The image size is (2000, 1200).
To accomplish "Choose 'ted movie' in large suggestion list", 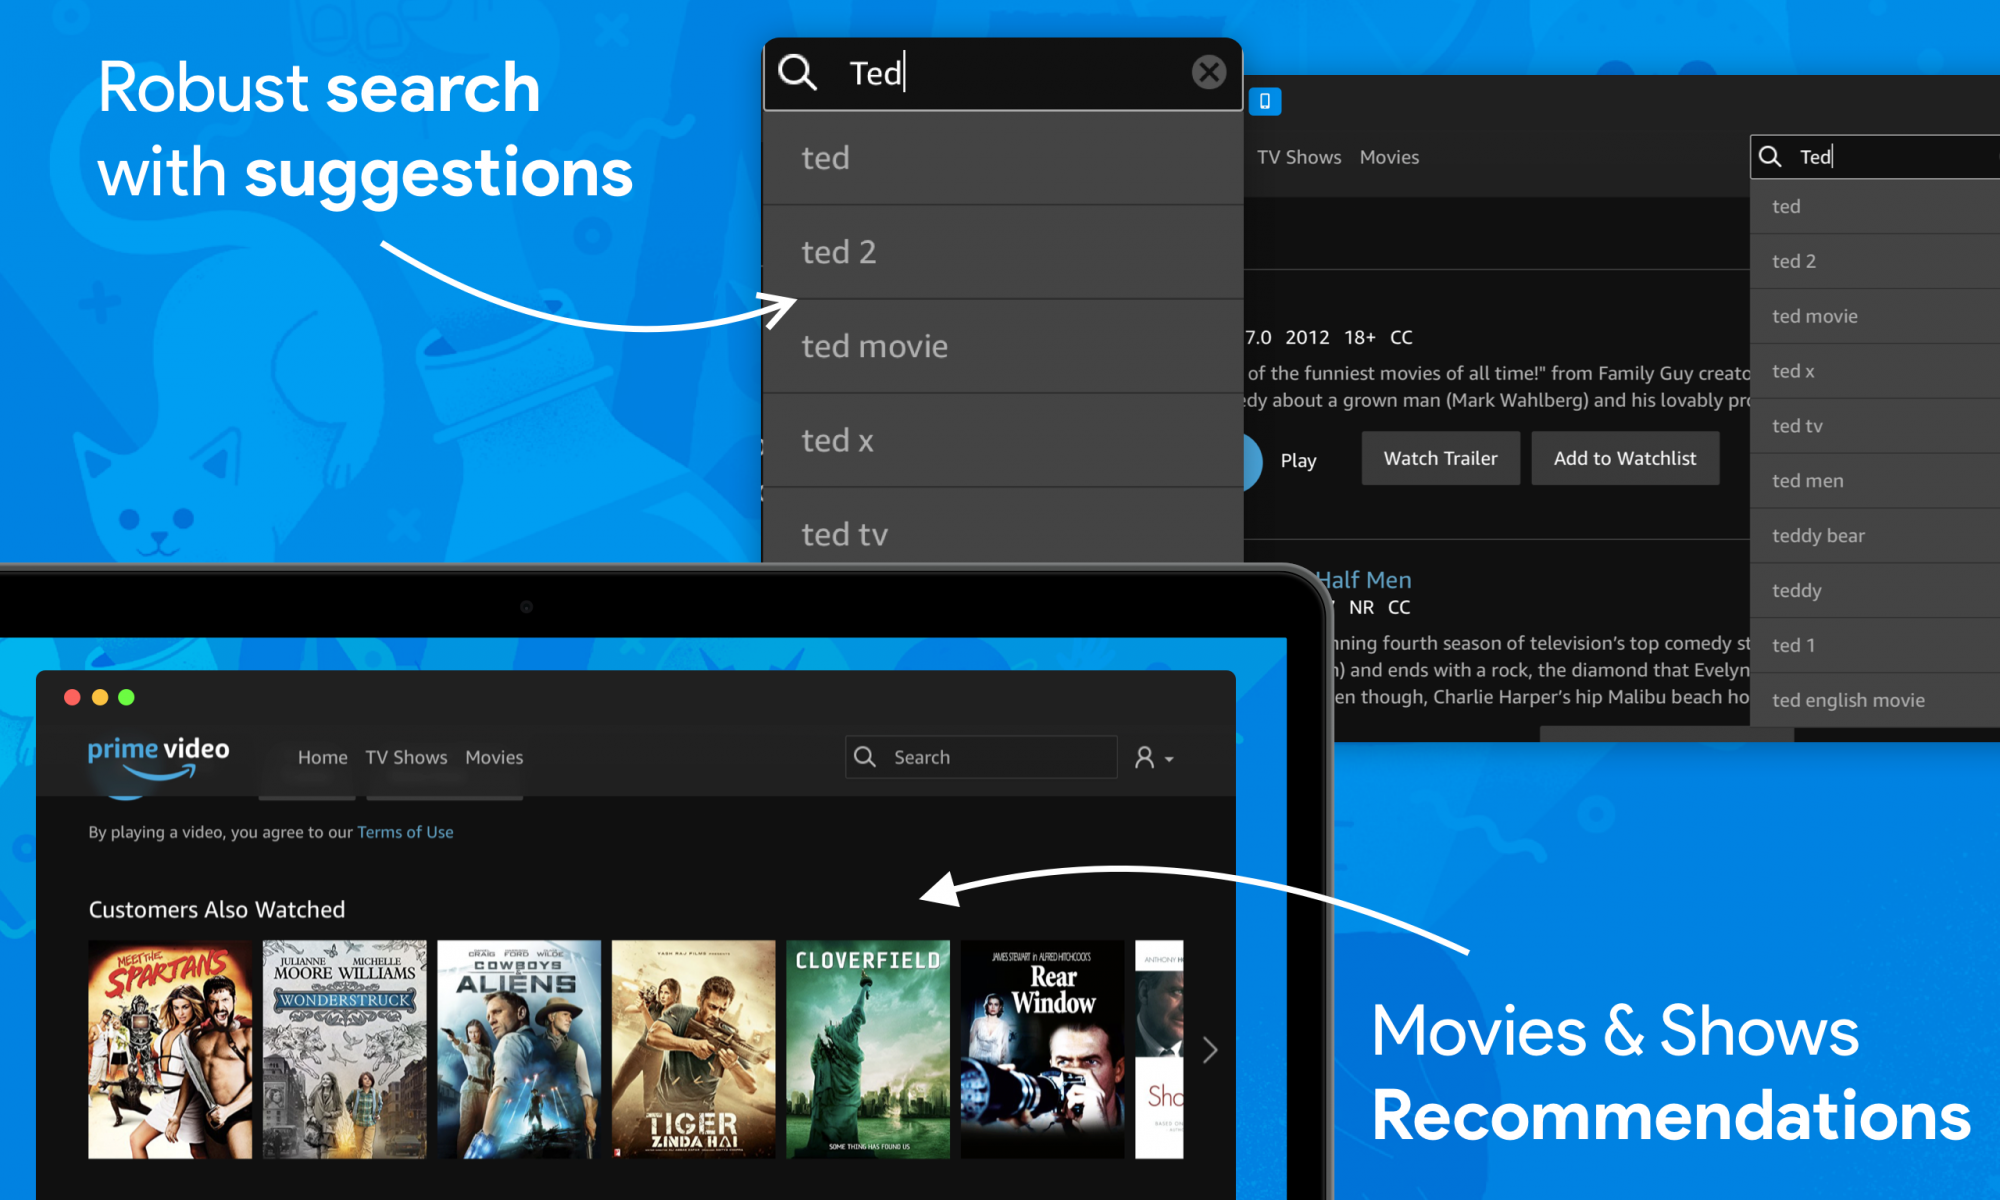I will [x=1002, y=346].
